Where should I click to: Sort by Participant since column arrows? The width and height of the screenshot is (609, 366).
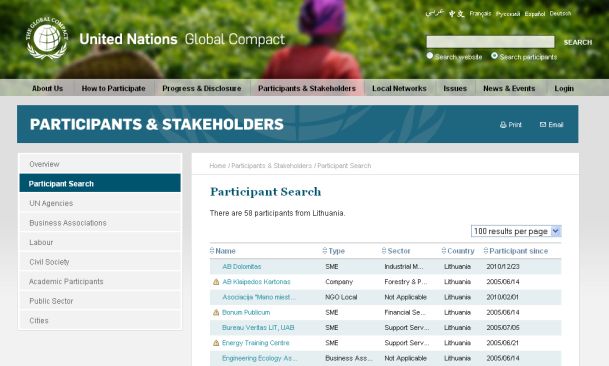pos(485,251)
